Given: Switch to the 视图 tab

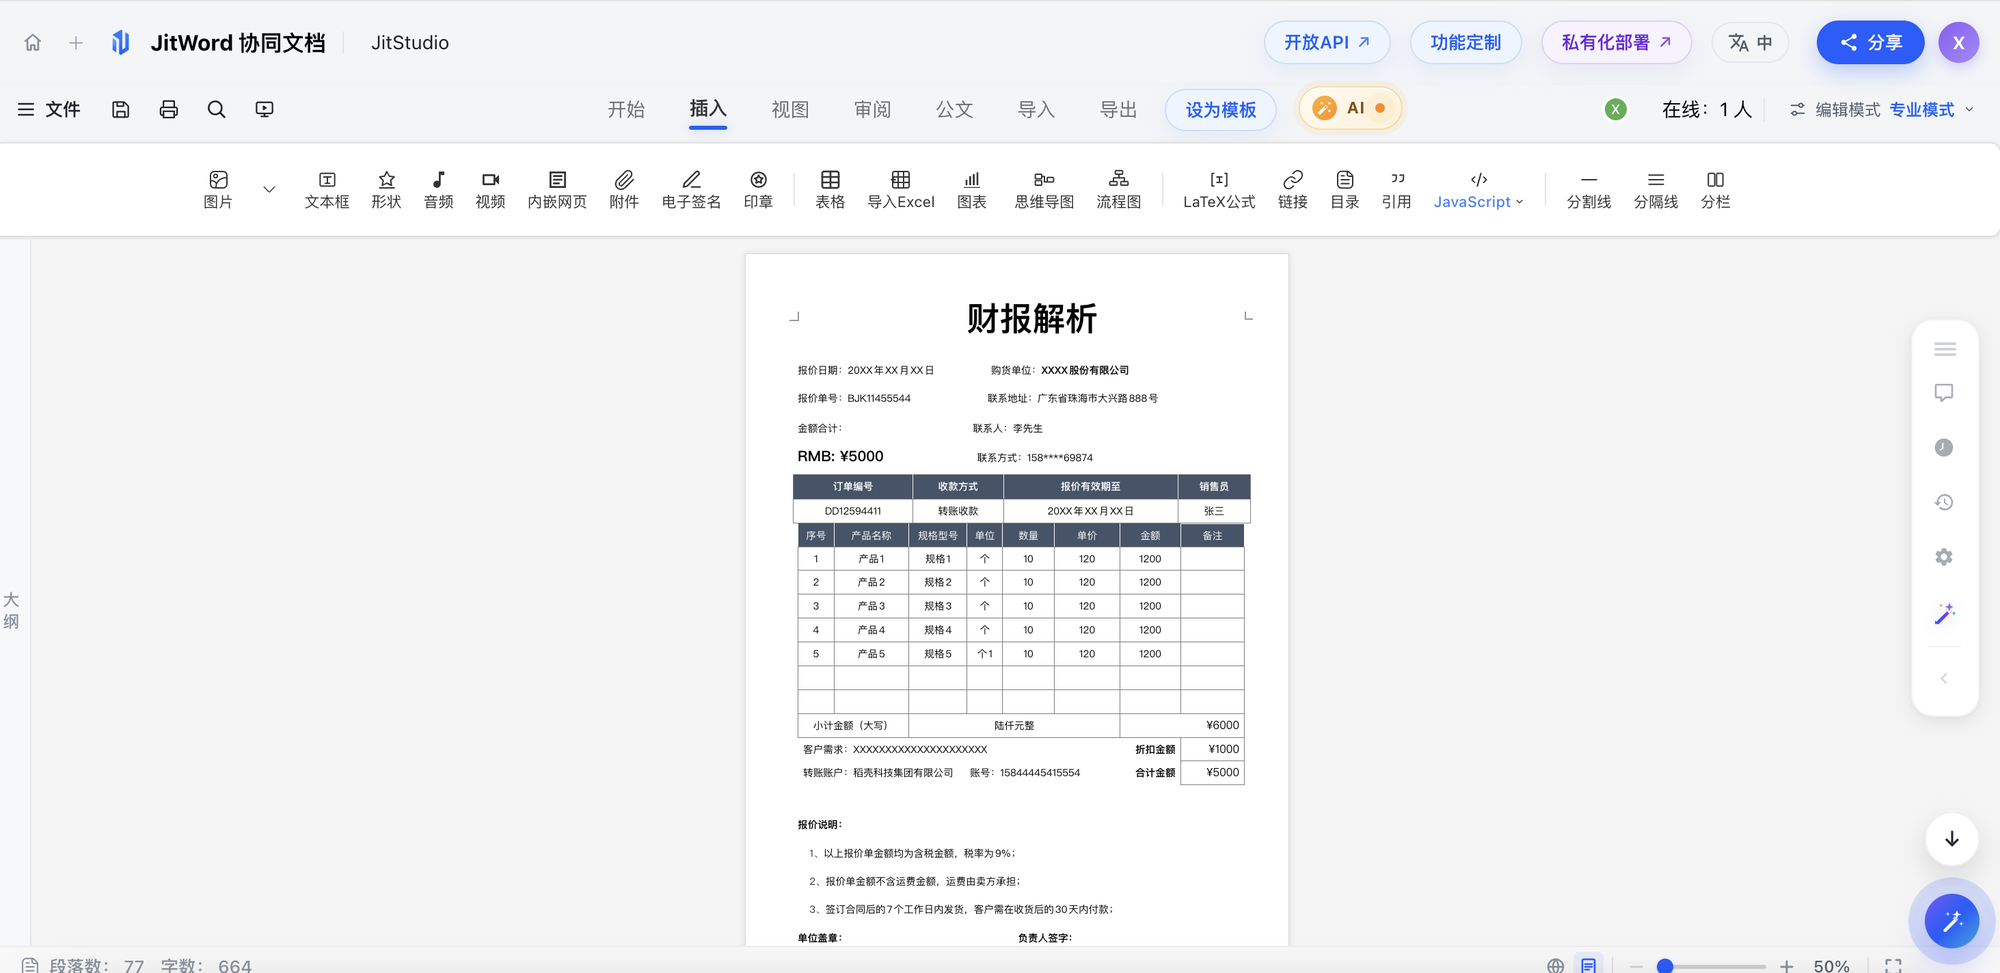Looking at the screenshot, I should 790,109.
